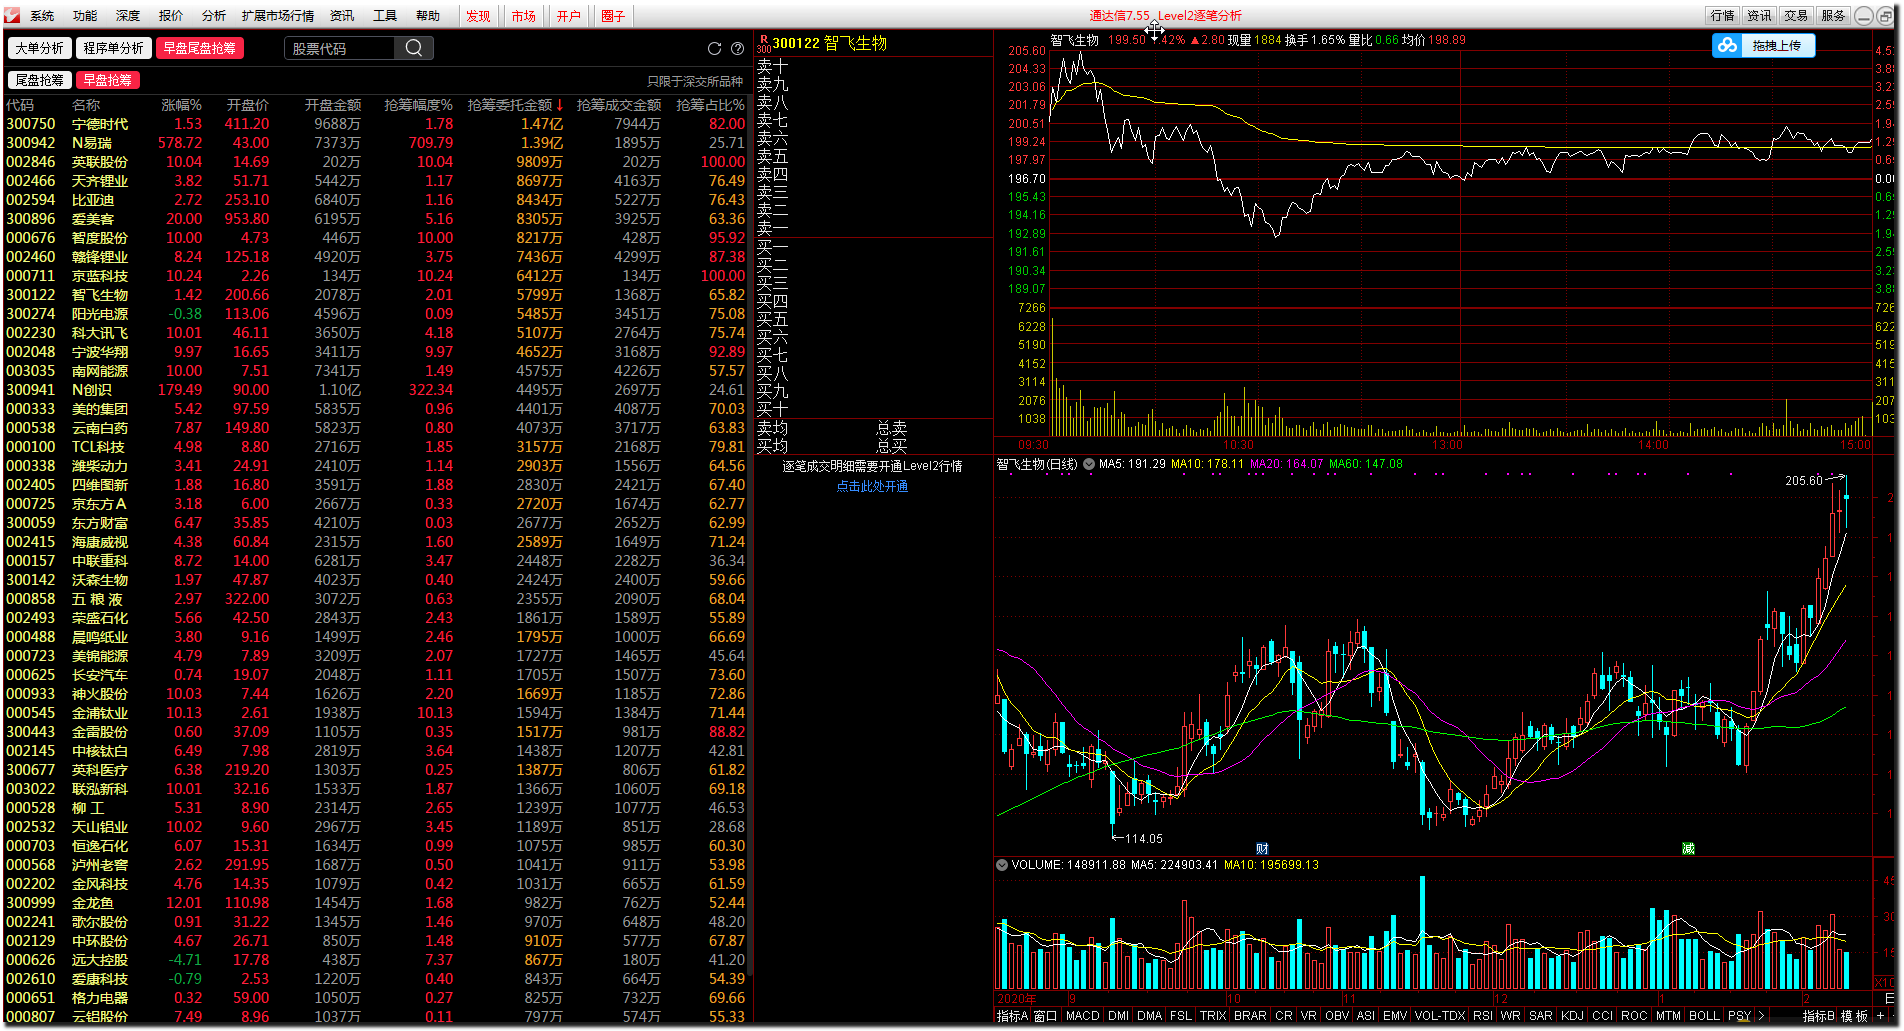Sort by 抢筹幅度% column header
Viewport: 1904px width, 1031px height.
coord(418,105)
